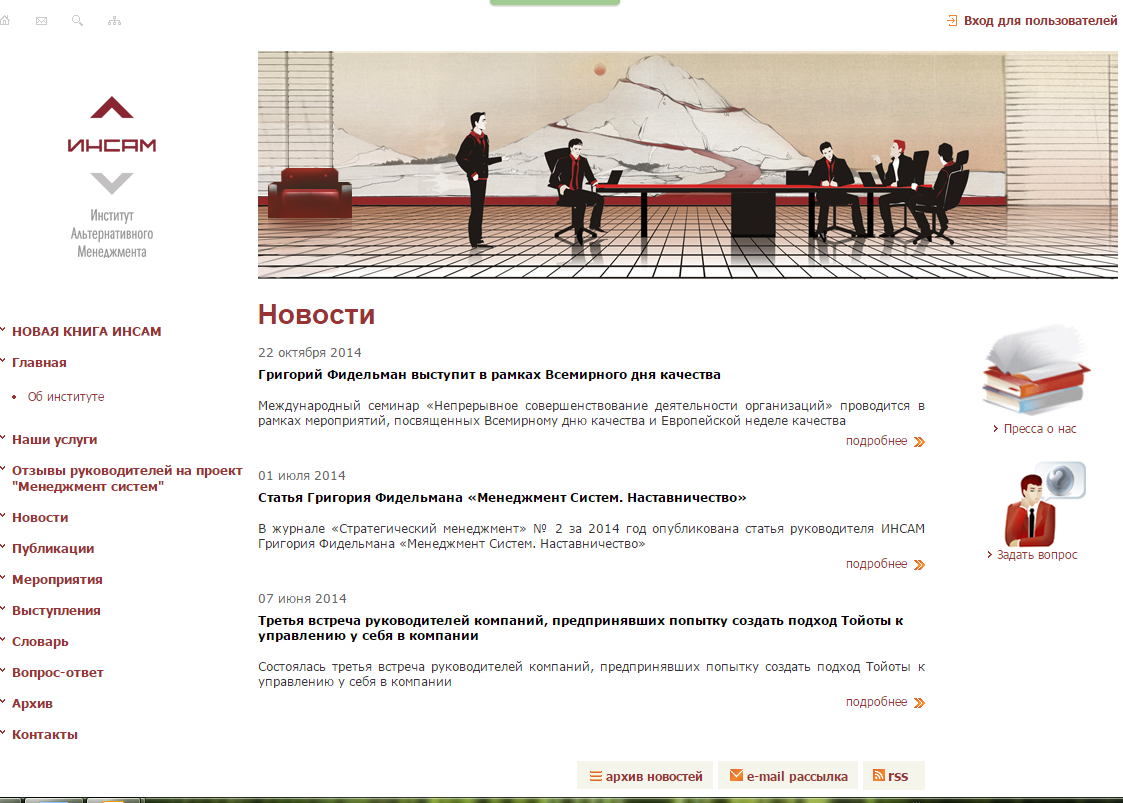Click подробнее under 22 октября news

(x=877, y=441)
